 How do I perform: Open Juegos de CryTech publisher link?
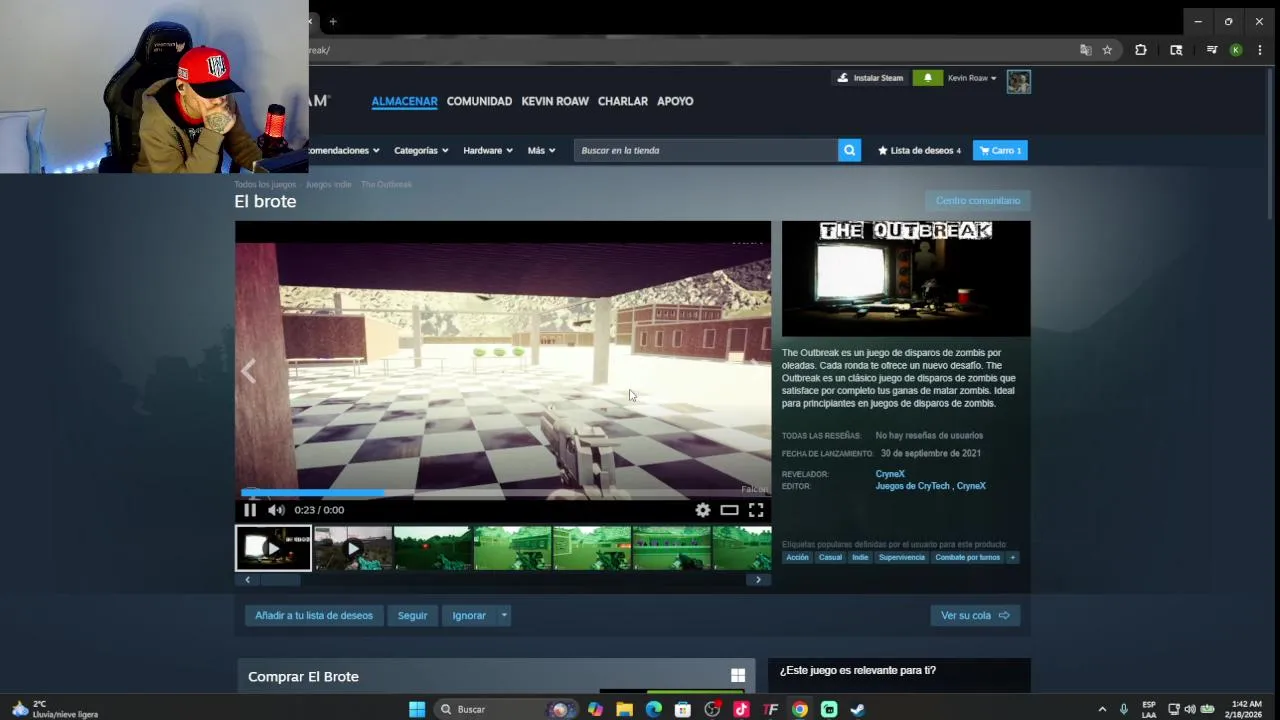912,486
